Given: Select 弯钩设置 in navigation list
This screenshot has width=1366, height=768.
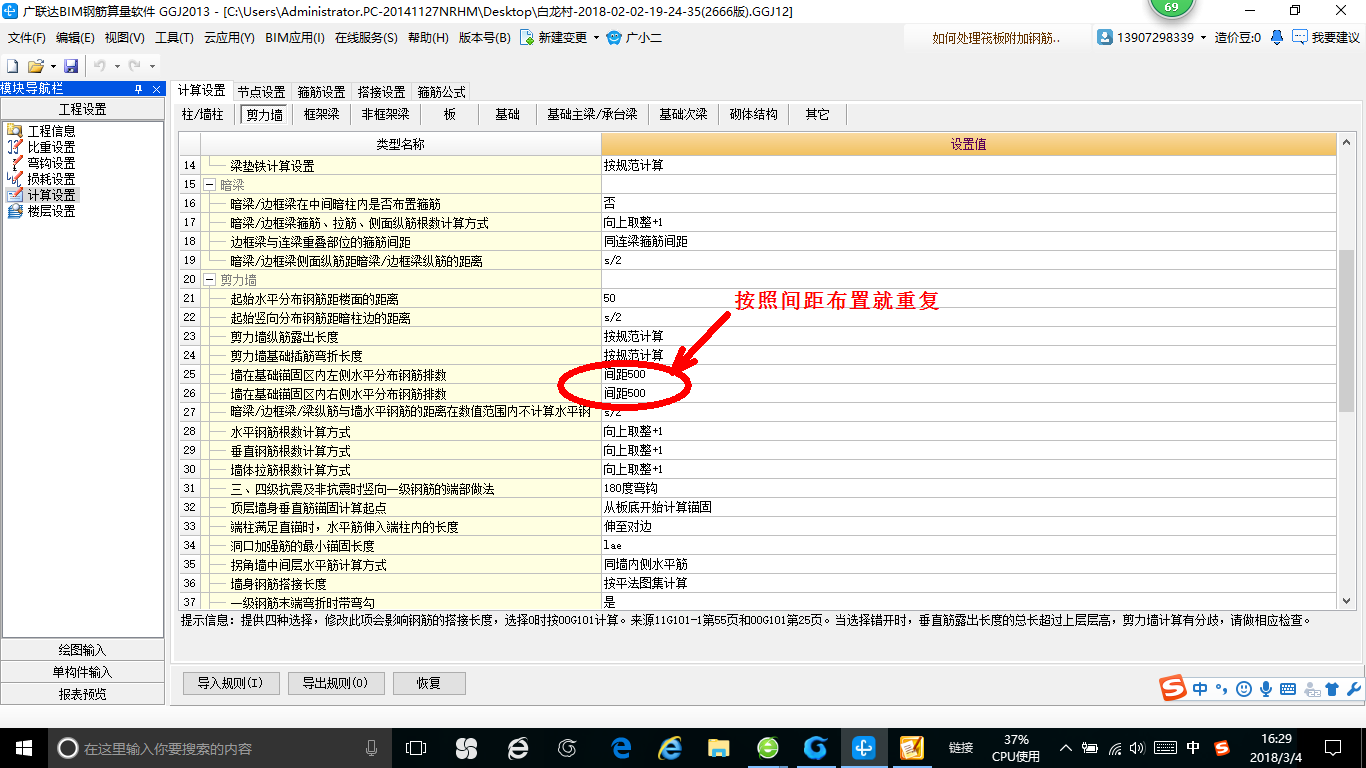Looking at the screenshot, I should coord(51,163).
